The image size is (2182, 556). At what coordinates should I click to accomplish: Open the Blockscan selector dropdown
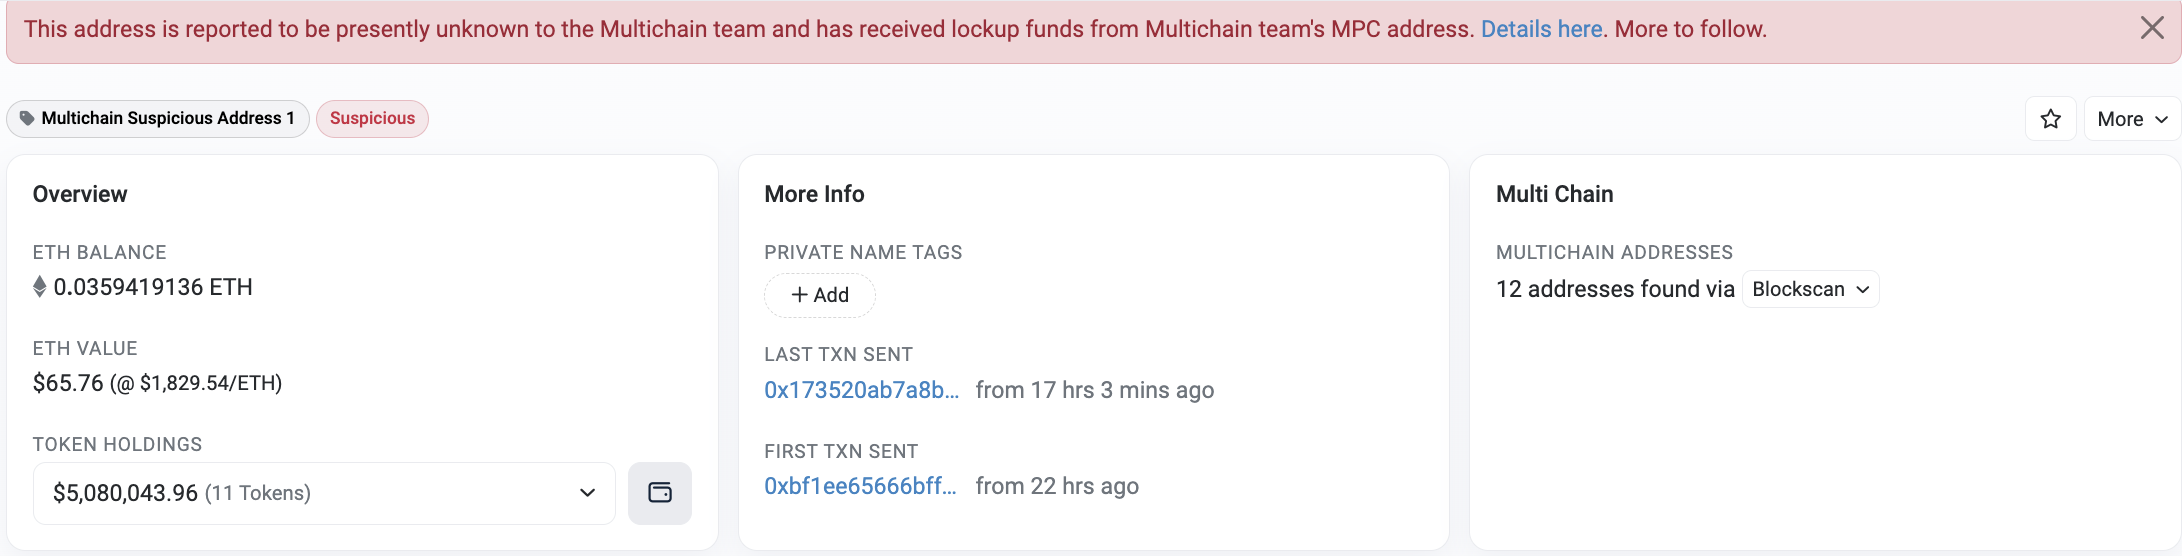point(1810,289)
